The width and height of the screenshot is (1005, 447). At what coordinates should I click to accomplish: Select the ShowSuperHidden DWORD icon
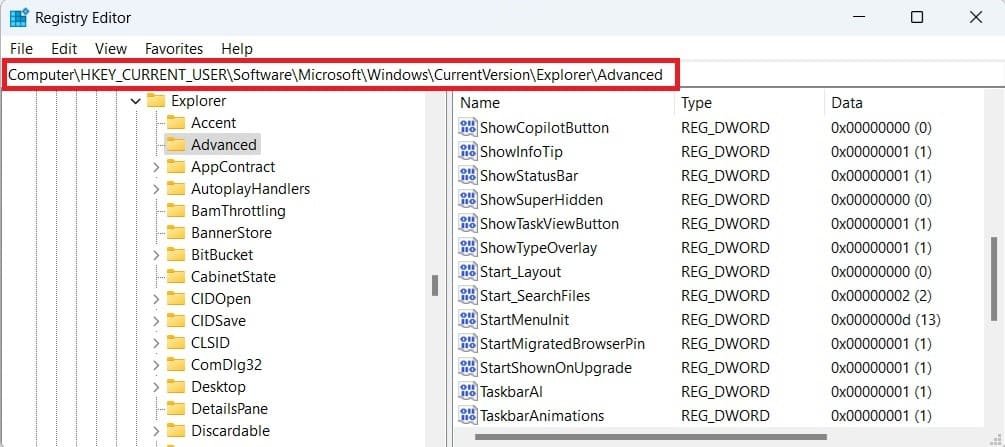coord(468,199)
